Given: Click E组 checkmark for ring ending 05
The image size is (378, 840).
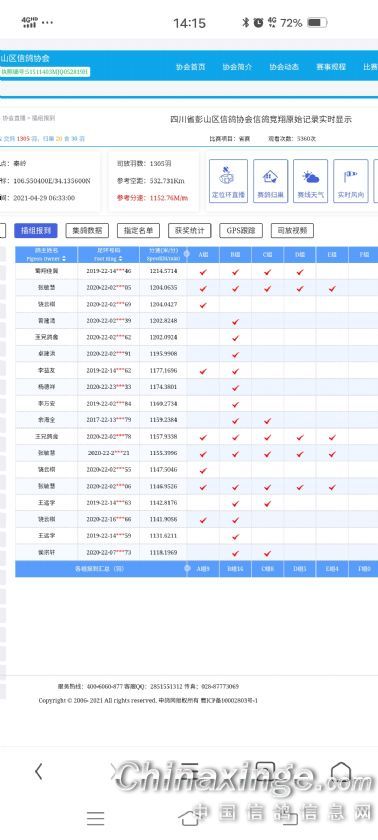Looking at the screenshot, I should [x=332, y=289].
